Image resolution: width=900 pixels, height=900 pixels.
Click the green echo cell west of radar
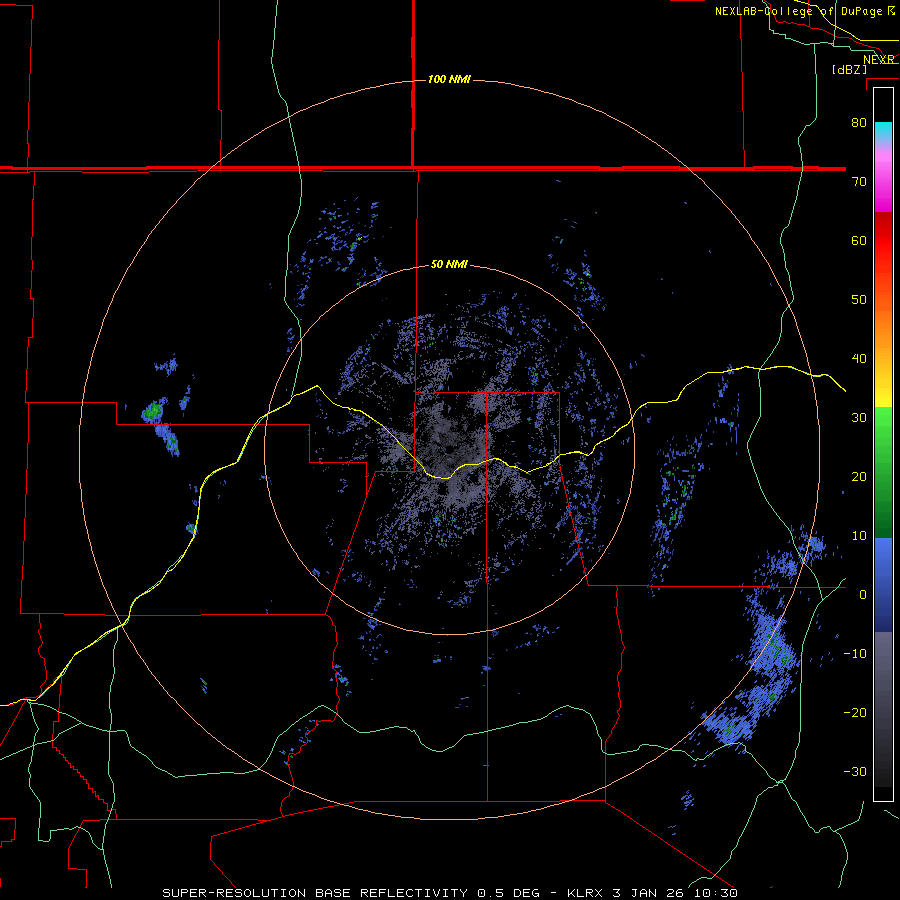coord(153,411)
